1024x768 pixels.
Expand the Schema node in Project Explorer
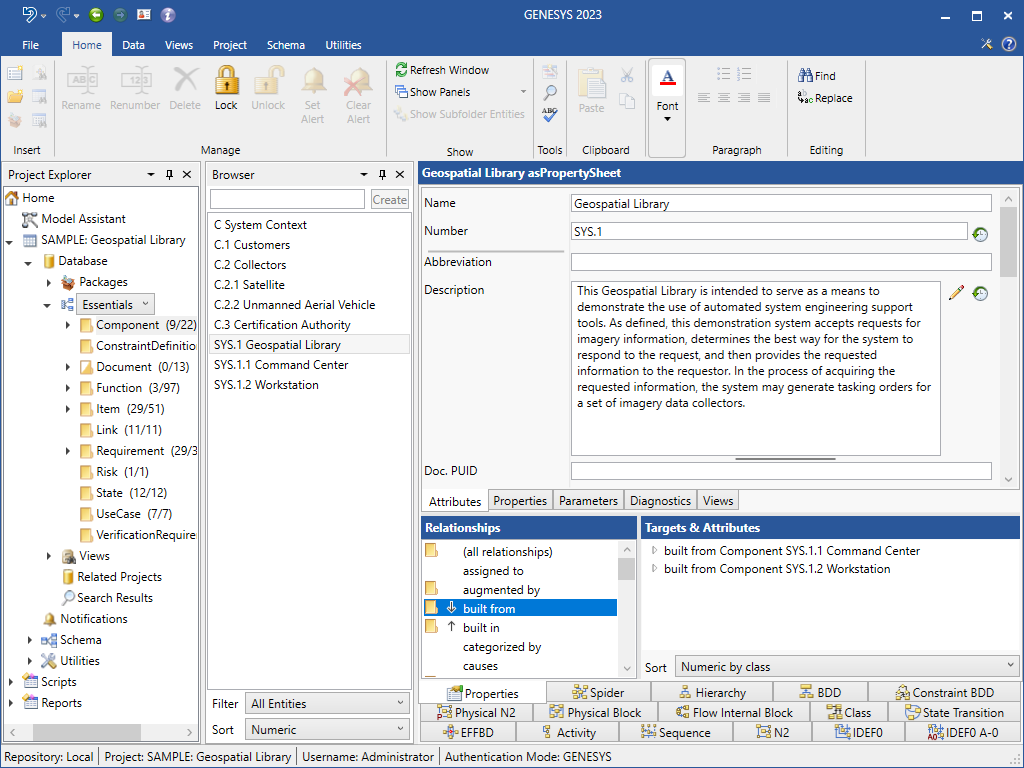(29, 640)
